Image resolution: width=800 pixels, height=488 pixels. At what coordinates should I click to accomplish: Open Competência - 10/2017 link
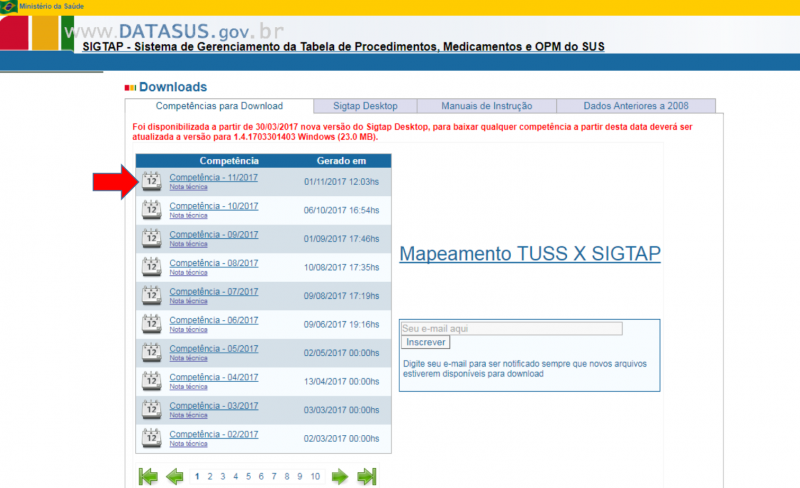(x=214, y=206)
